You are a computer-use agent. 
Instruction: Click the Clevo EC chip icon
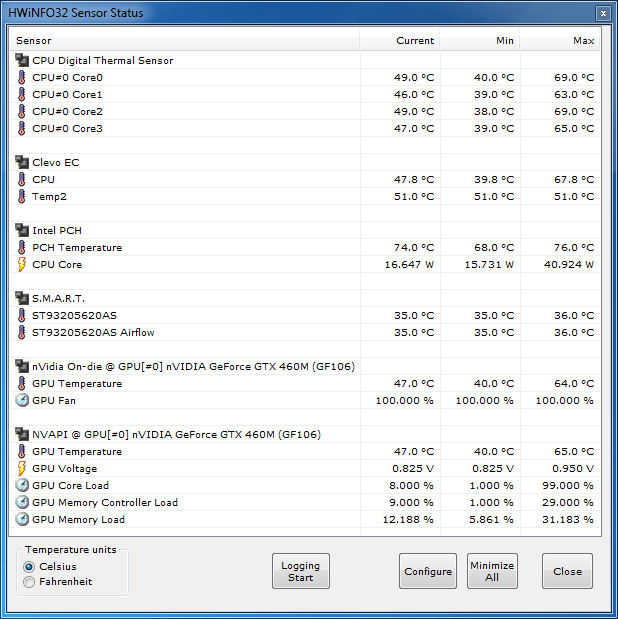22,162
